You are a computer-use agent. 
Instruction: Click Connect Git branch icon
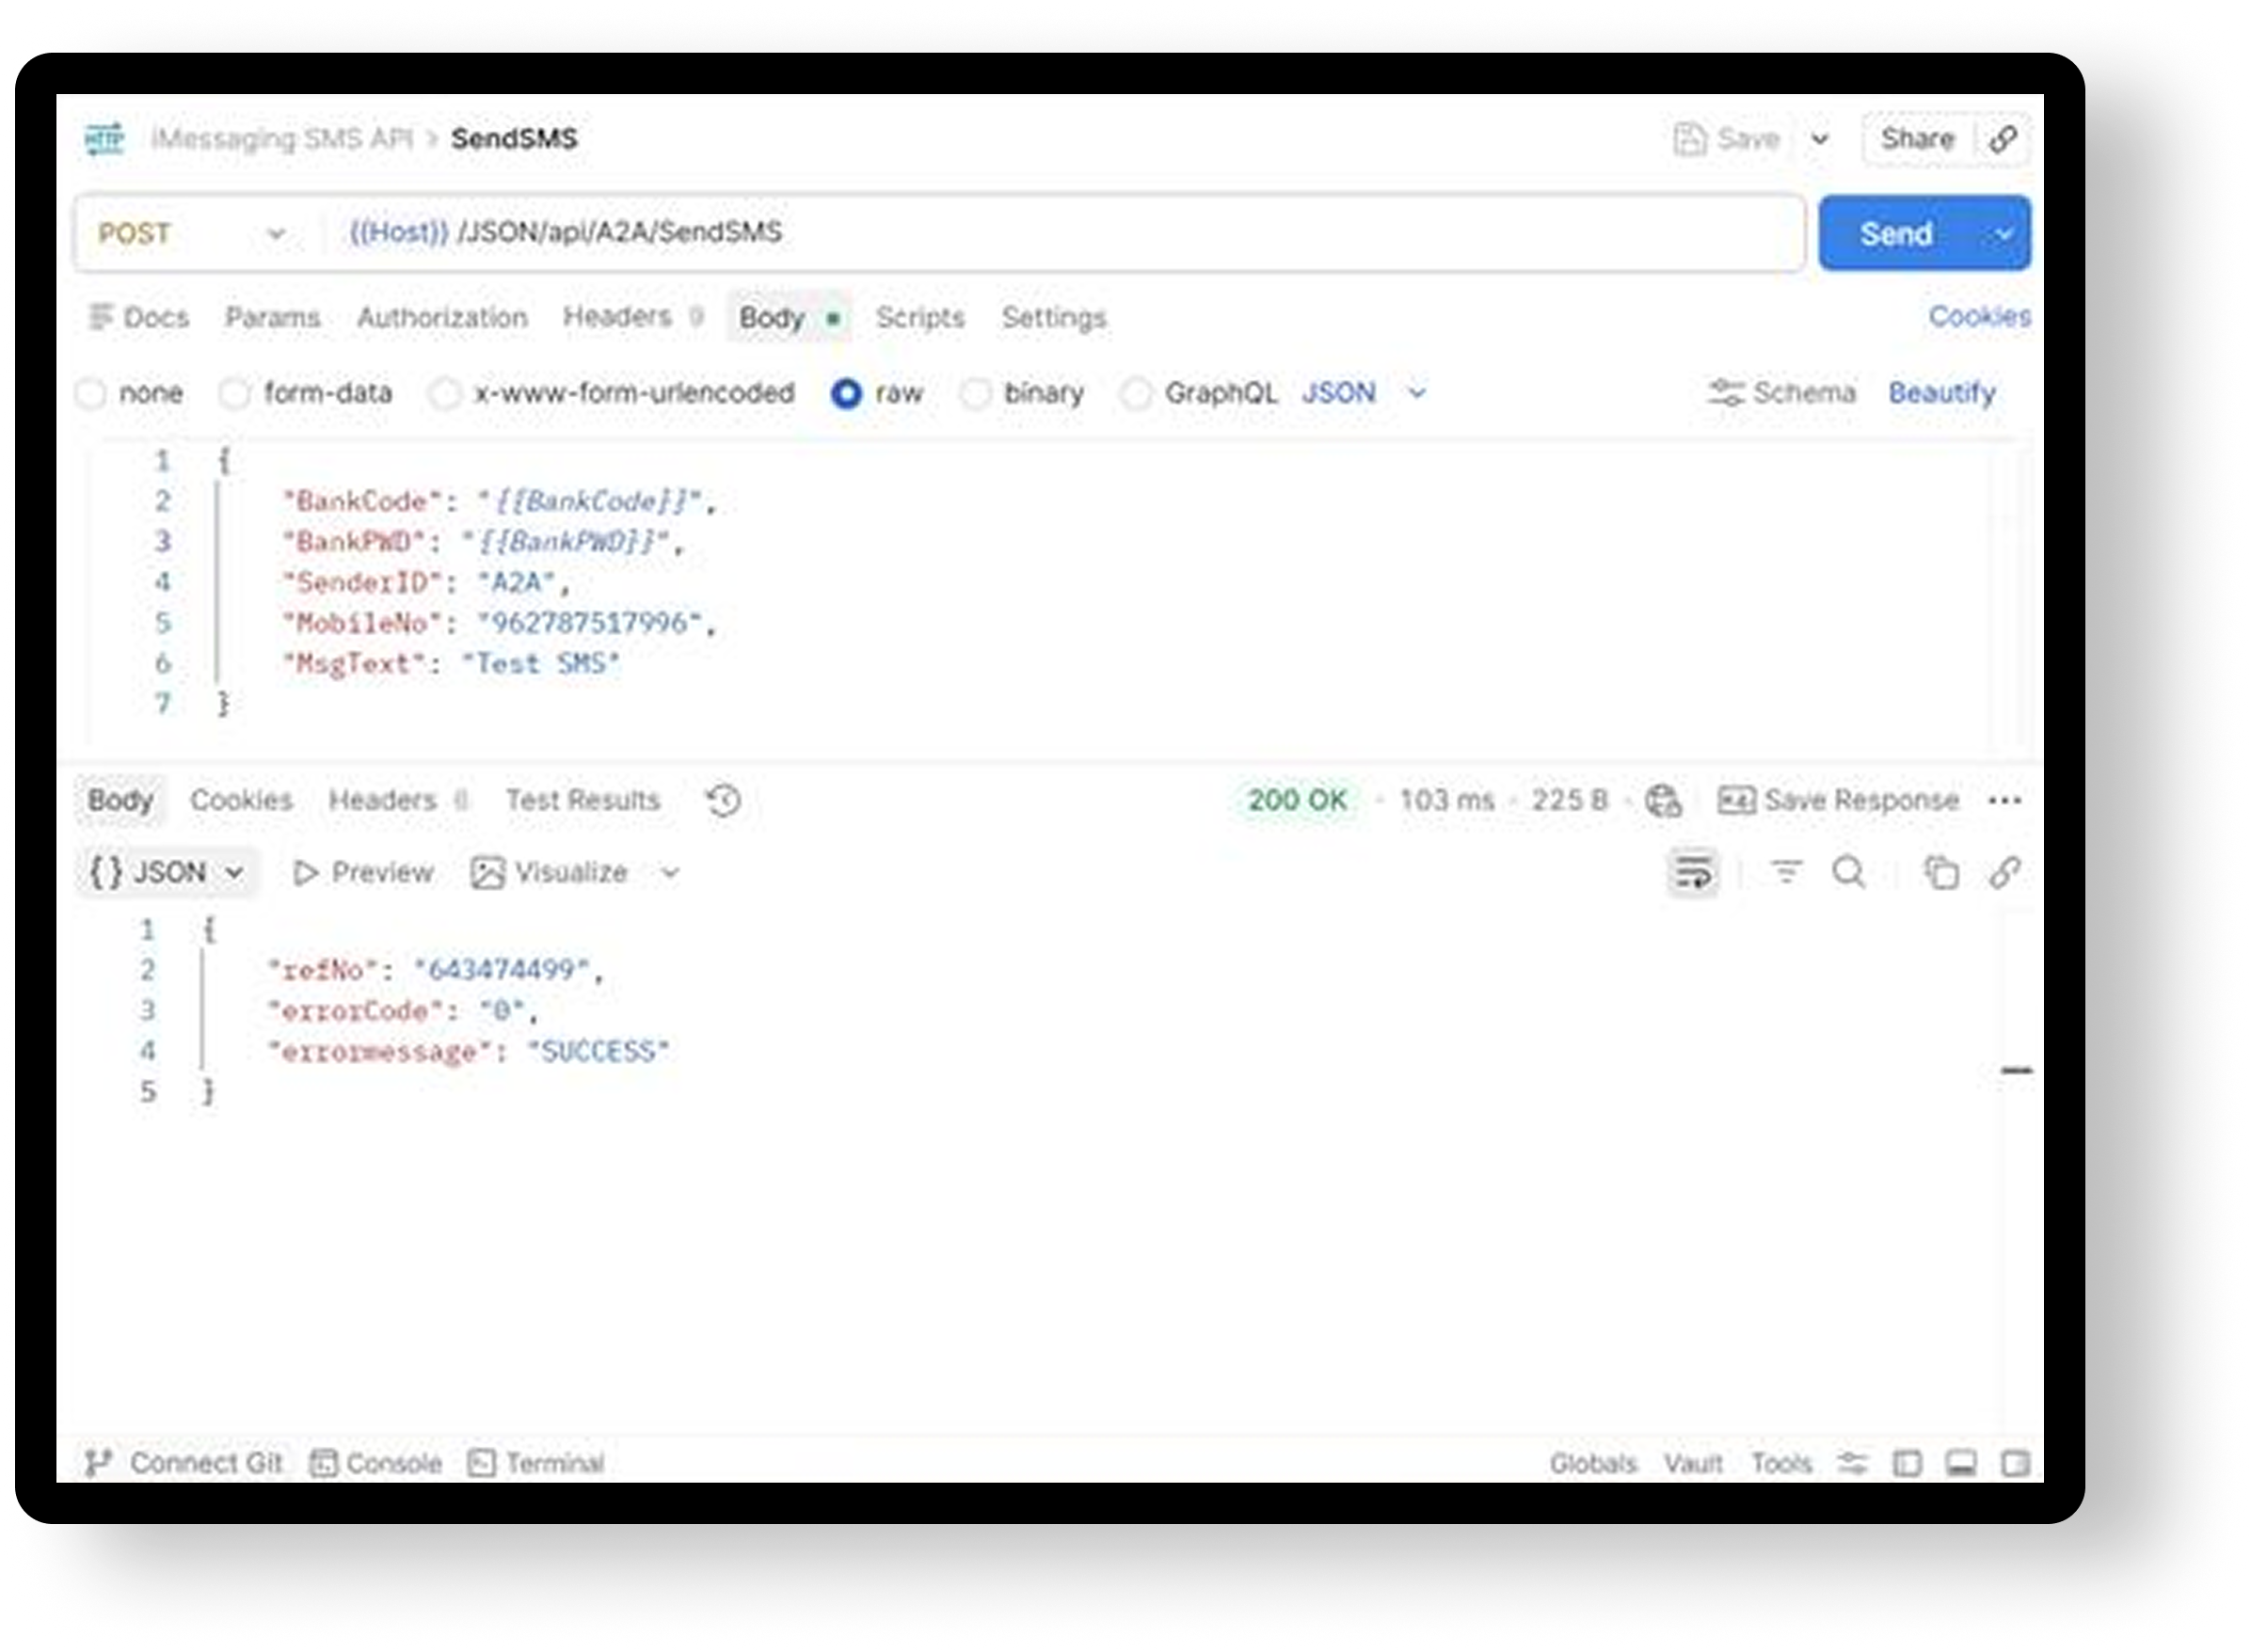click(97, 1463)
